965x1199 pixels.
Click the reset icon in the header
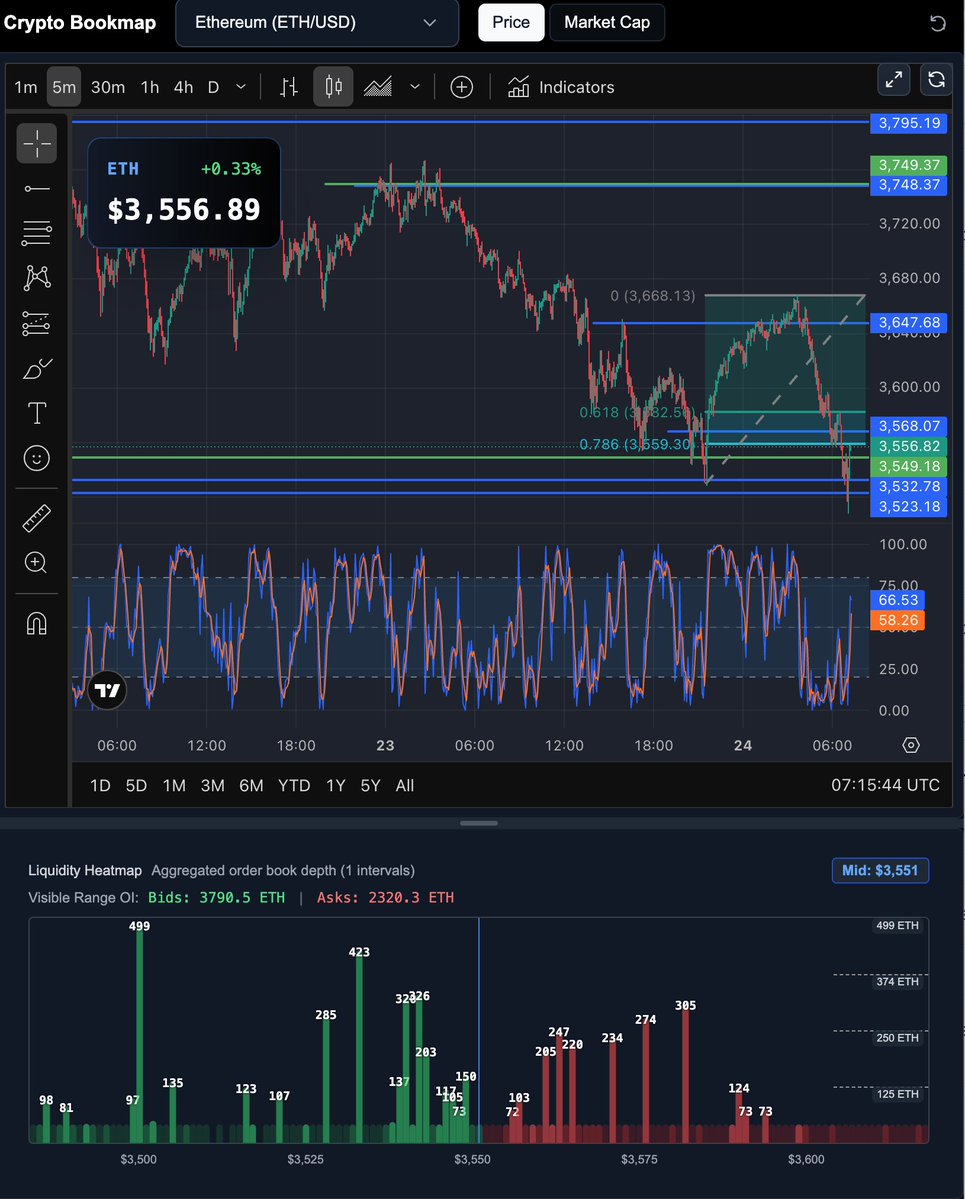click(937, 23)
